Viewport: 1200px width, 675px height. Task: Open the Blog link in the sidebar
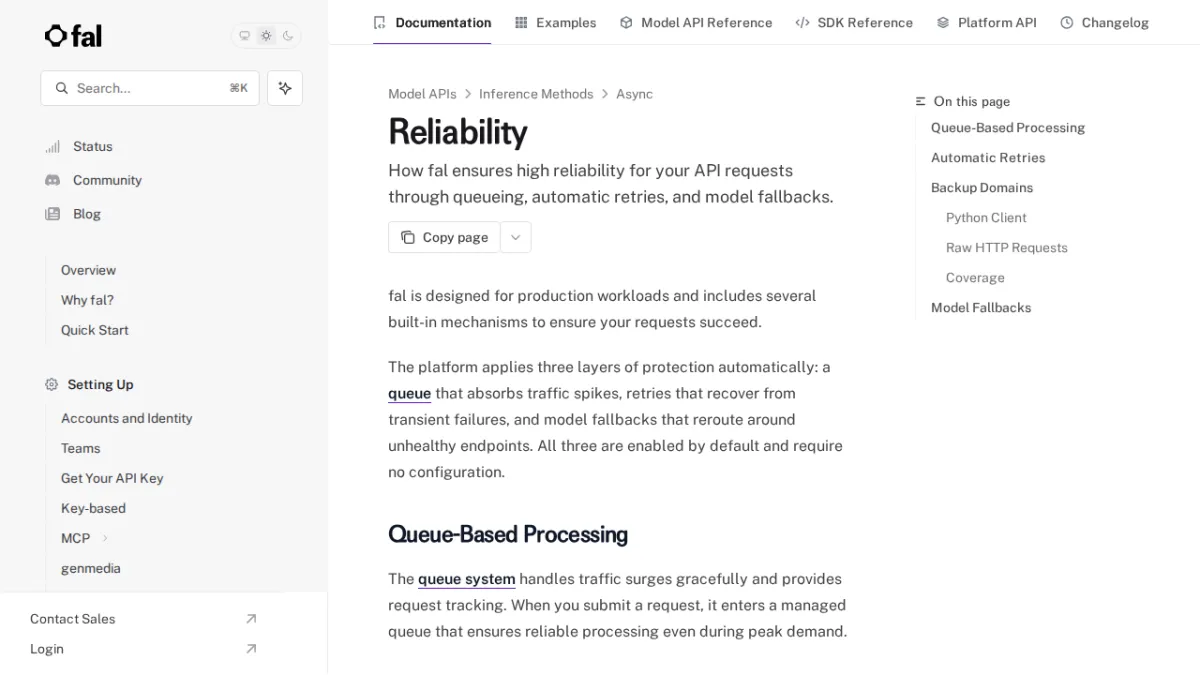tap(87, 214)
